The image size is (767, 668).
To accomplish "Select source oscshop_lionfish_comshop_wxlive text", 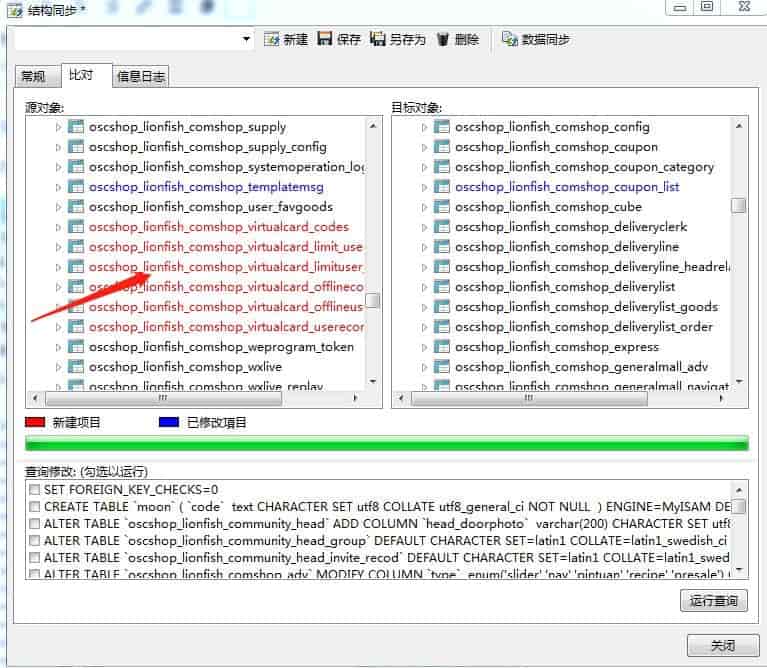I will pyautogui.click(x=185, y=367).
